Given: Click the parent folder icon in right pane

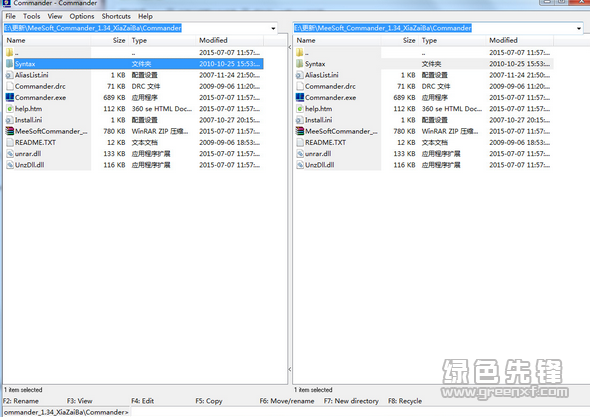Looking at the screenshot, I should point(300,53).
